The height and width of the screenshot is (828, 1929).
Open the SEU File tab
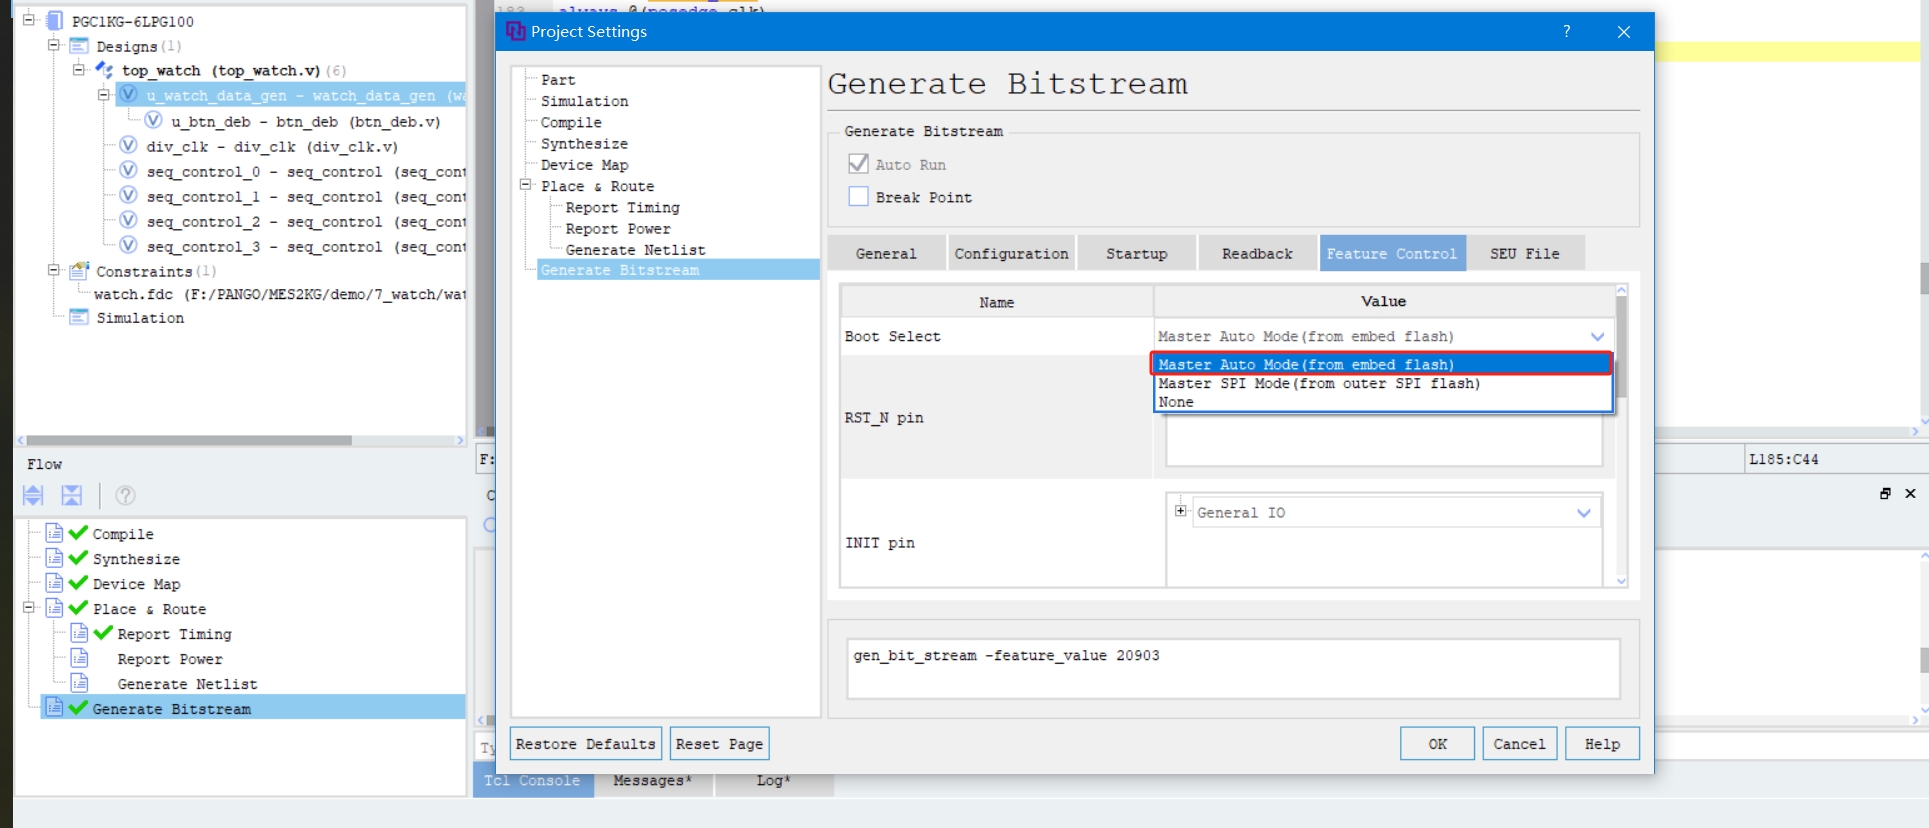[1525, 254]
